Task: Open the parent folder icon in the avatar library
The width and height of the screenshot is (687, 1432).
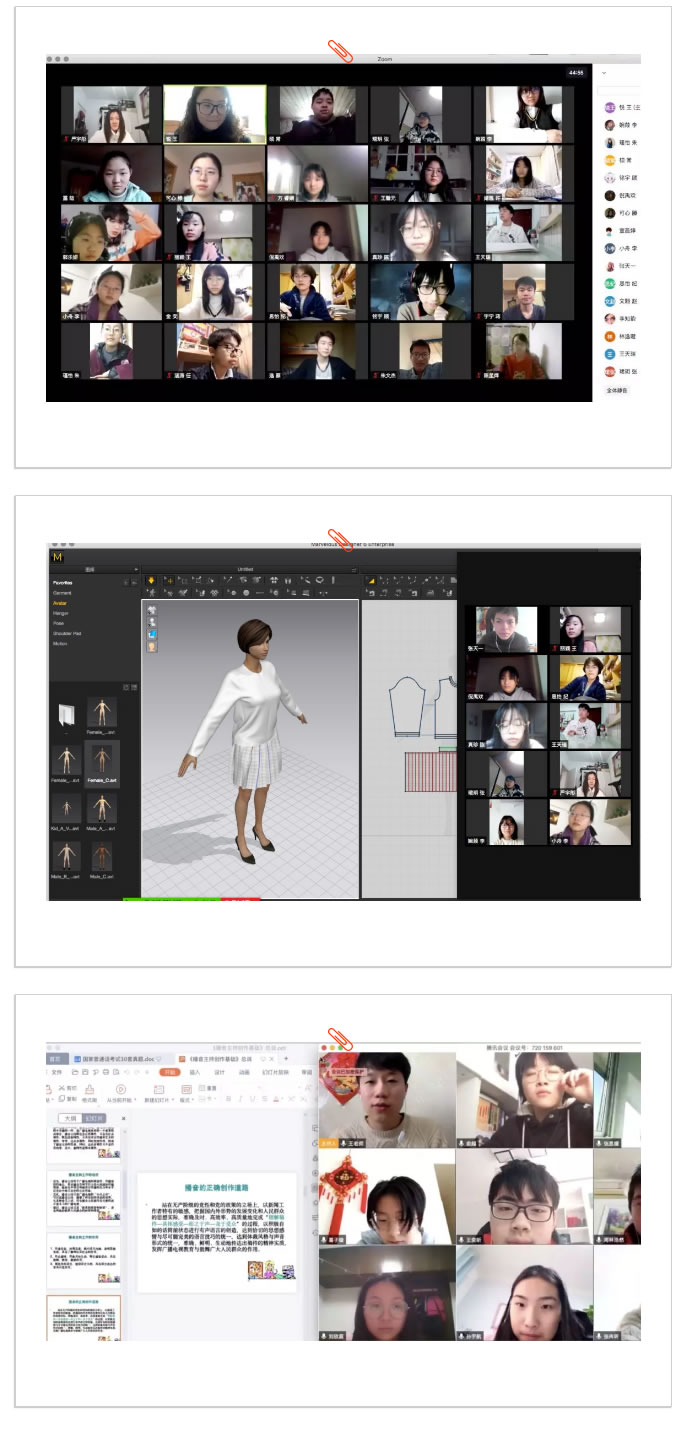Action: tap(67, 715)
